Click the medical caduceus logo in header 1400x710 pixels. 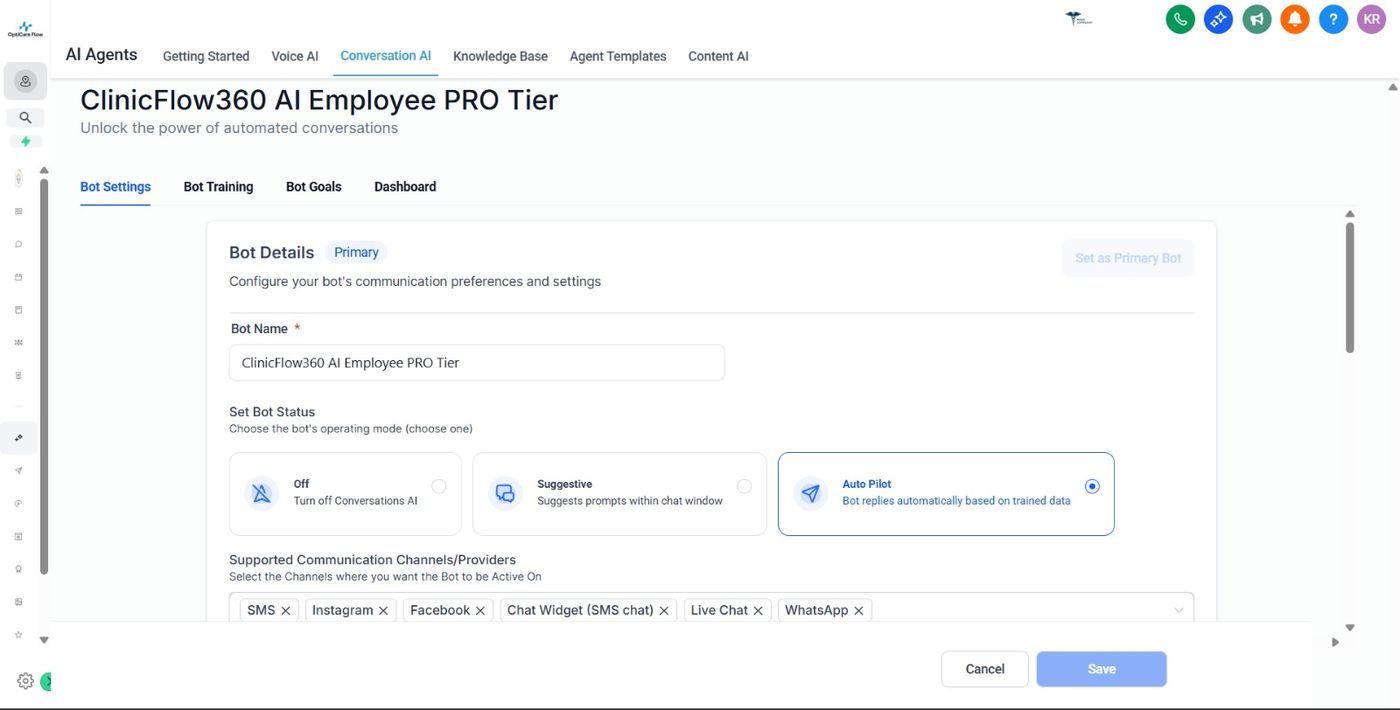pos(1079,19)
